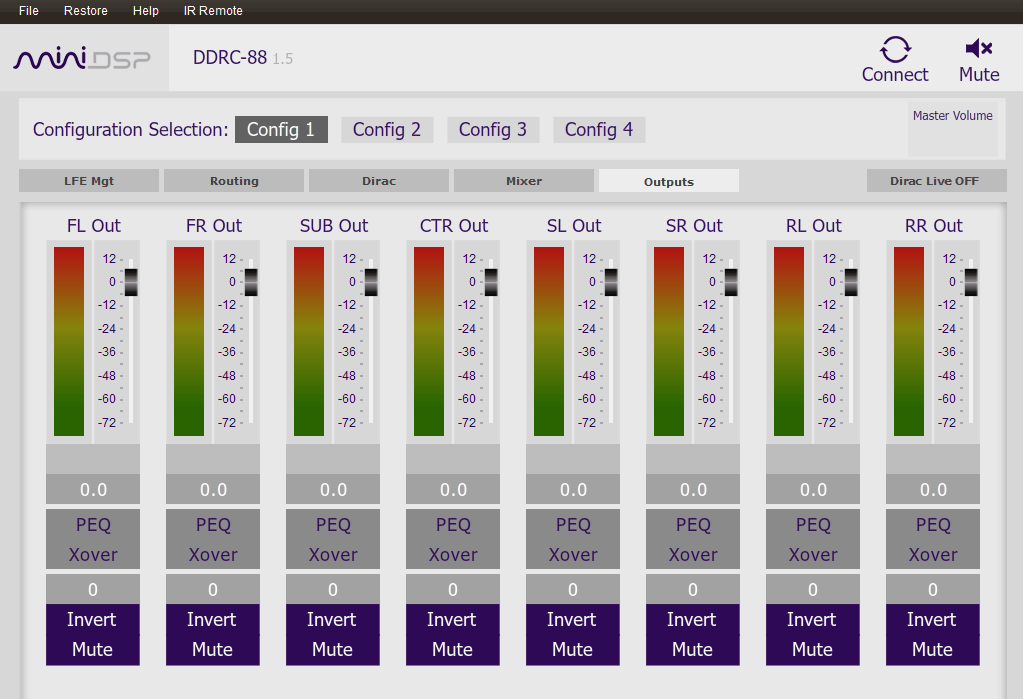Image resolution: width=1023 pixels, height=699 pixels.
Task: Select Config 3
Action: click(x=493, y=129)
